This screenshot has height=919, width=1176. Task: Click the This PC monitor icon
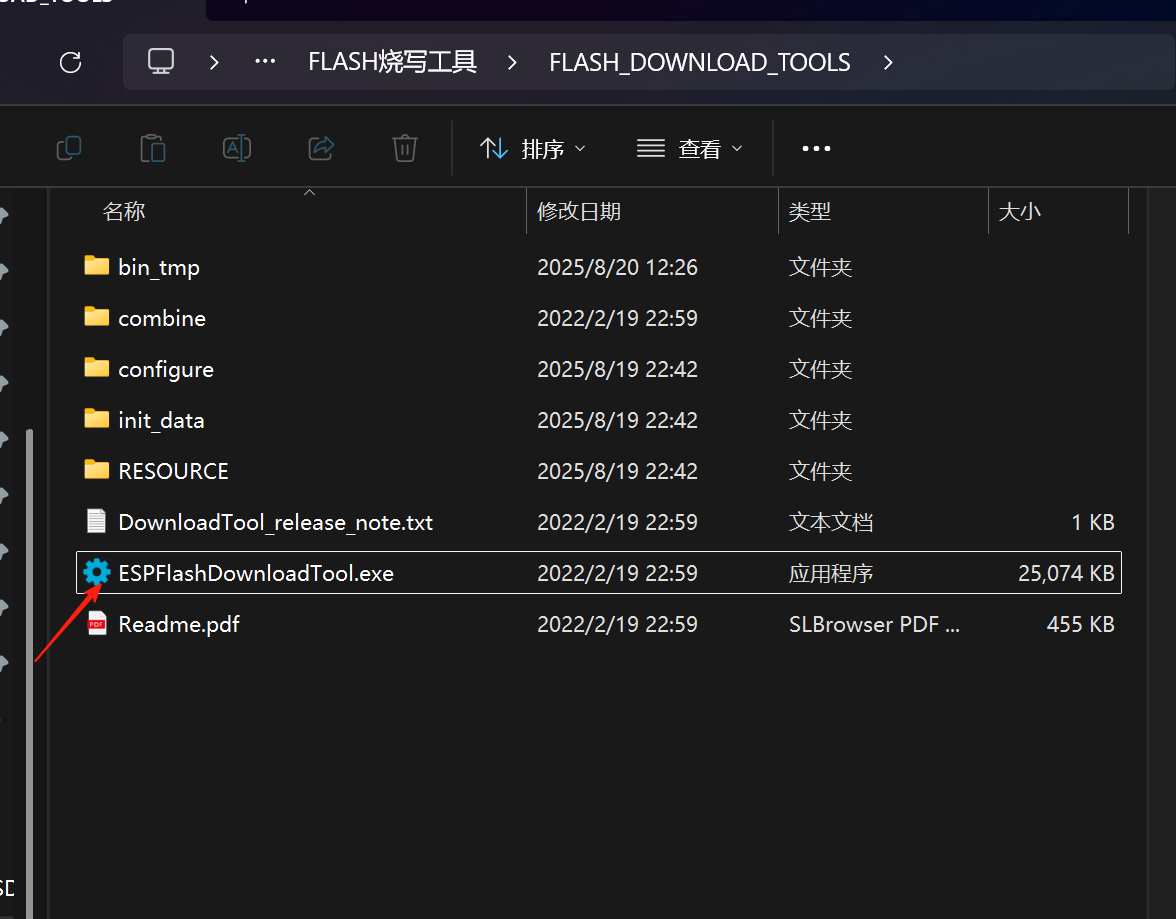(160, 62)
